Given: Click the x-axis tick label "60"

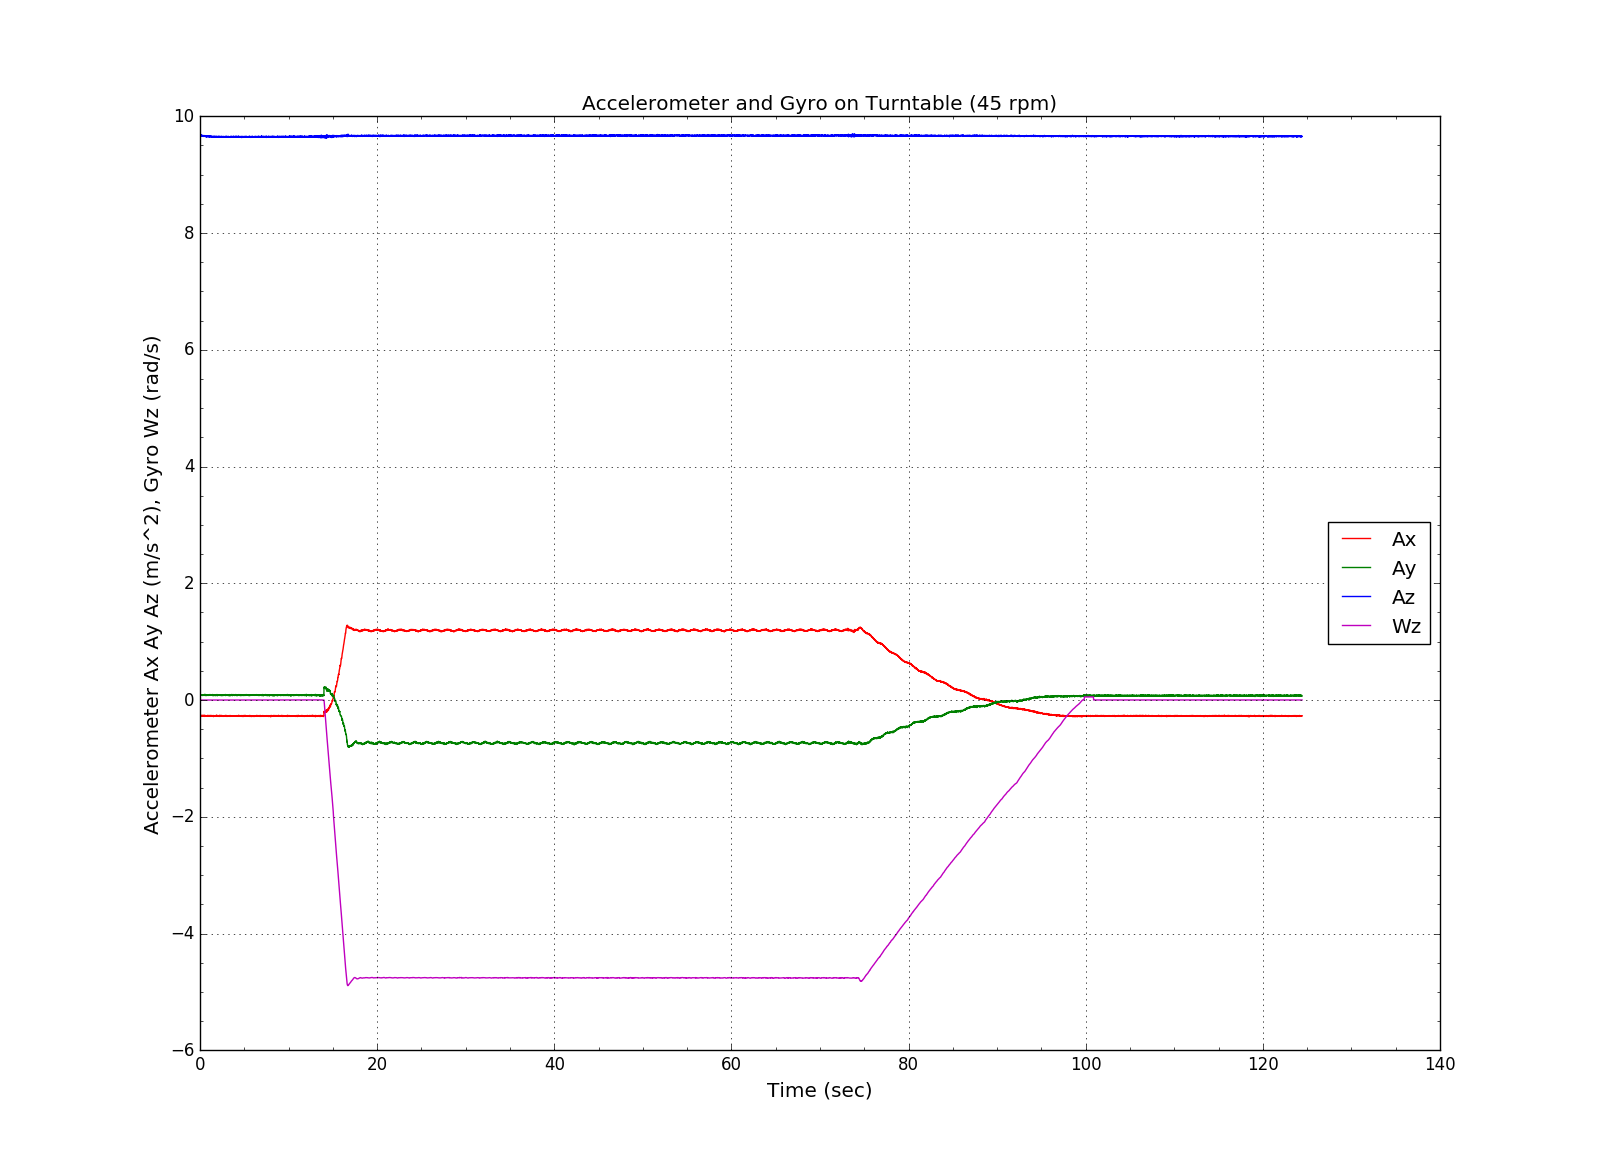Looking at the screenshot, I should tap(731, 1064).
